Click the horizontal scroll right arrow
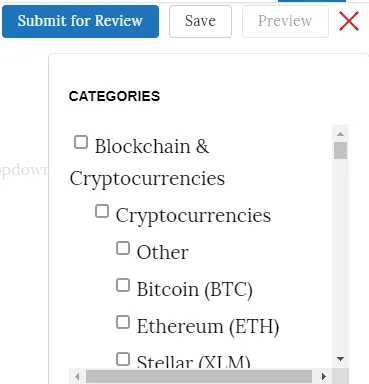Viewport: 369px width, 384px height. [324, 377]
